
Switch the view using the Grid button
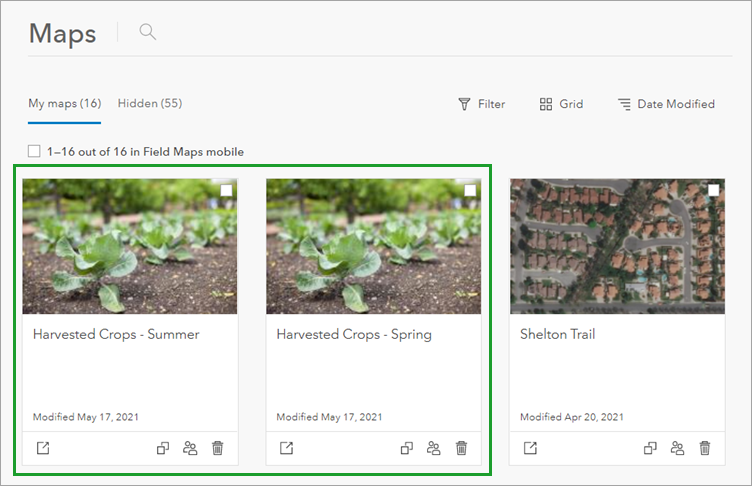pyautogui.click(x=561, y=104)
